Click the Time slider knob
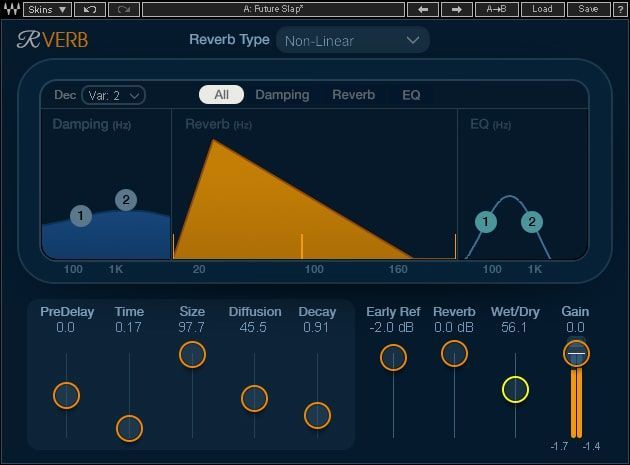 pyautogui.click(x=129, y=428)
